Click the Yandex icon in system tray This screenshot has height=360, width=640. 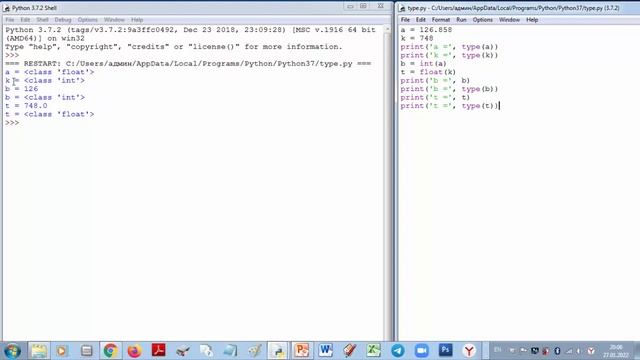(x=591, y=351)
